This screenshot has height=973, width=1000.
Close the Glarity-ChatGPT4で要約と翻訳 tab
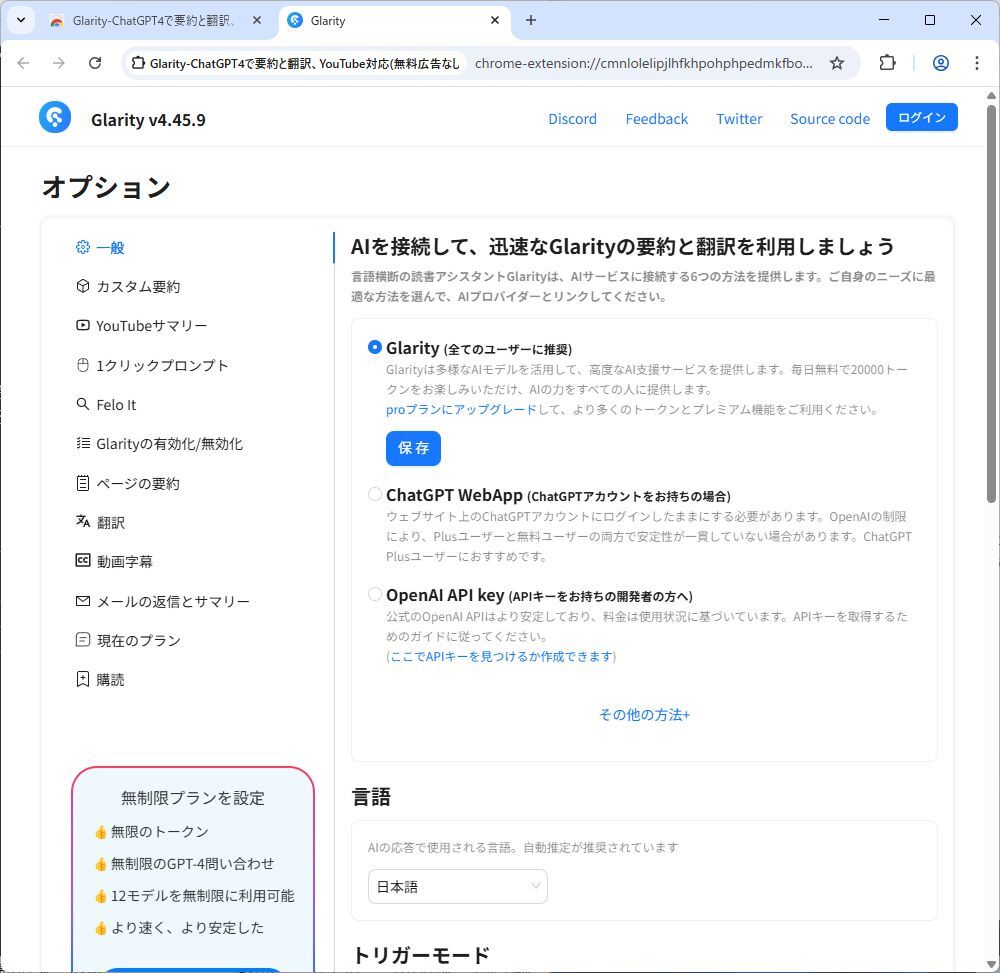click(257, 20)
